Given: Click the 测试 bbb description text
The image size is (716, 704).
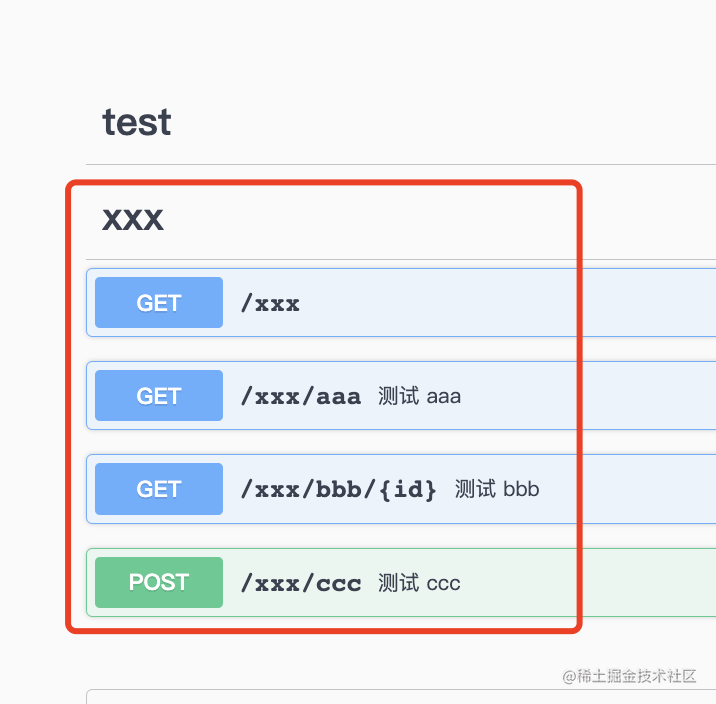Looking at the screenshot, I should (497, 489).
